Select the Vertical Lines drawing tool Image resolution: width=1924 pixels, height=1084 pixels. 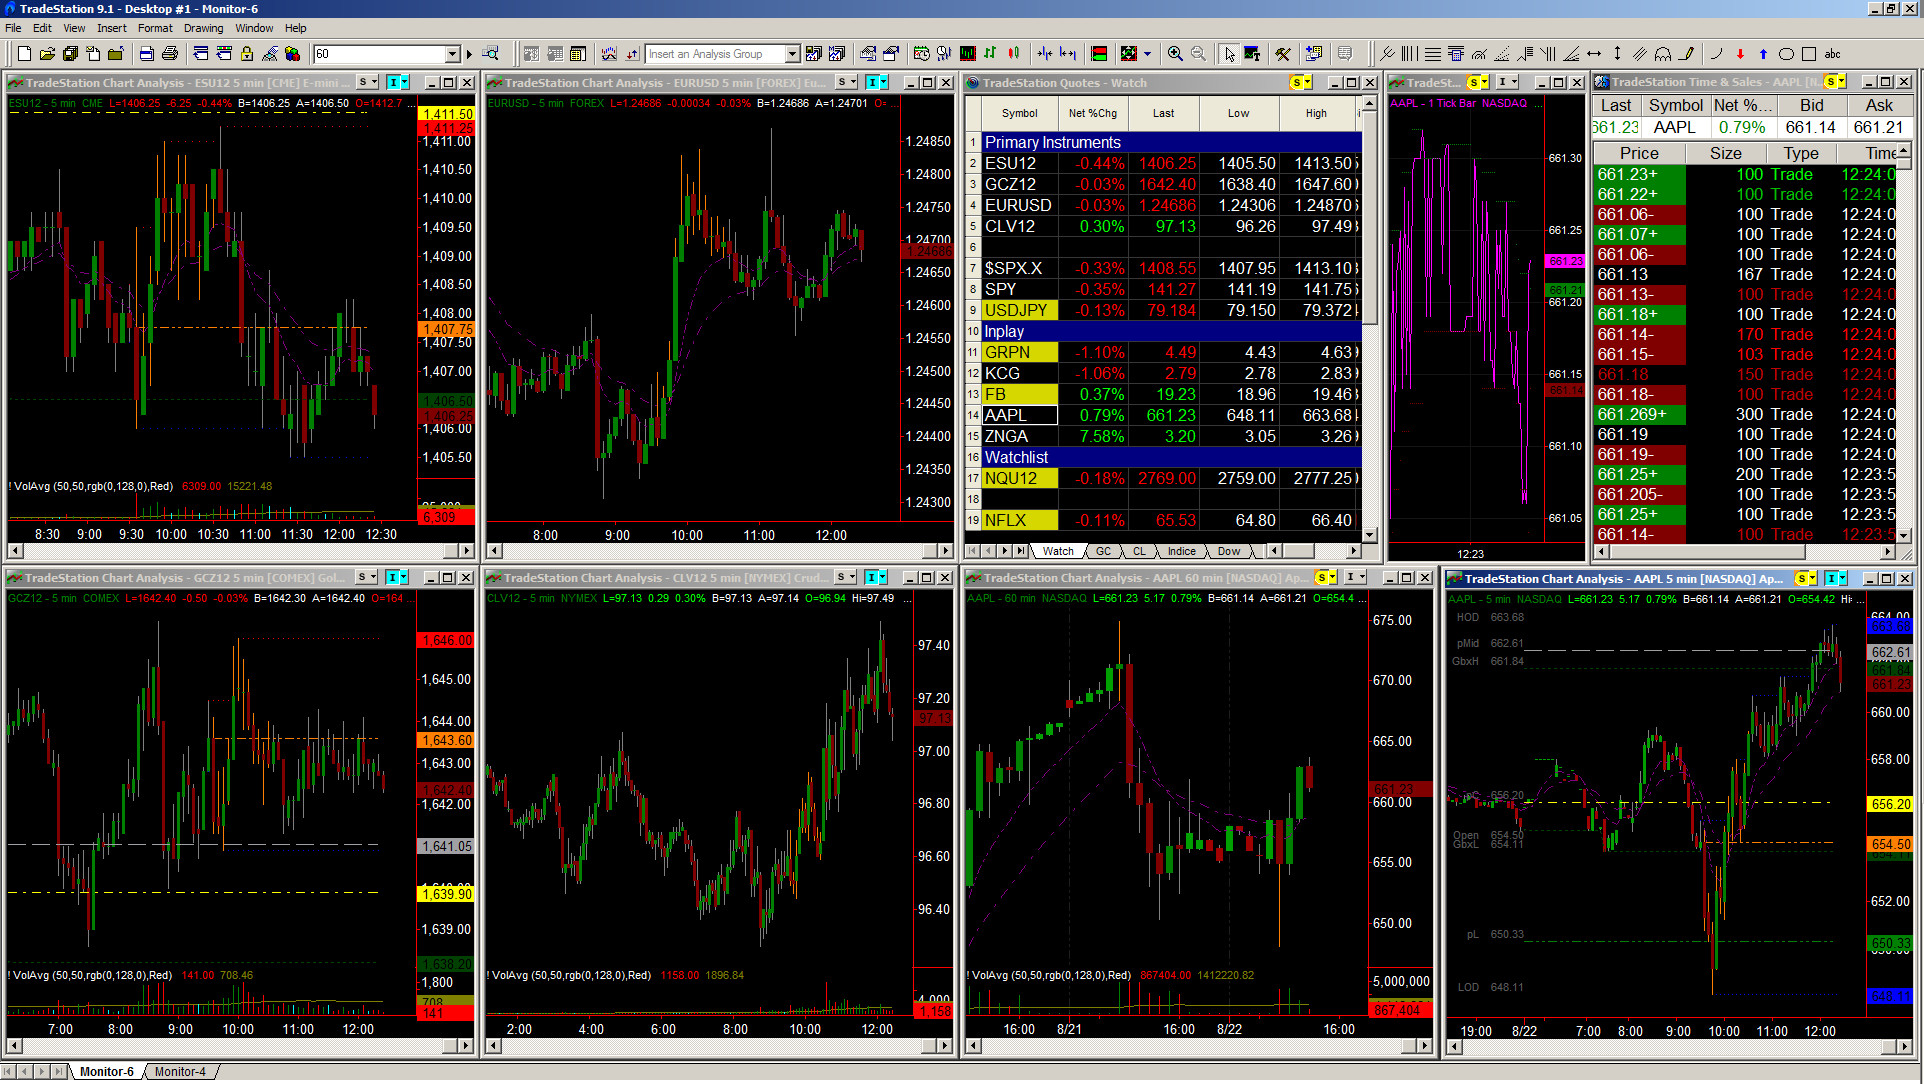[1410, 54]
